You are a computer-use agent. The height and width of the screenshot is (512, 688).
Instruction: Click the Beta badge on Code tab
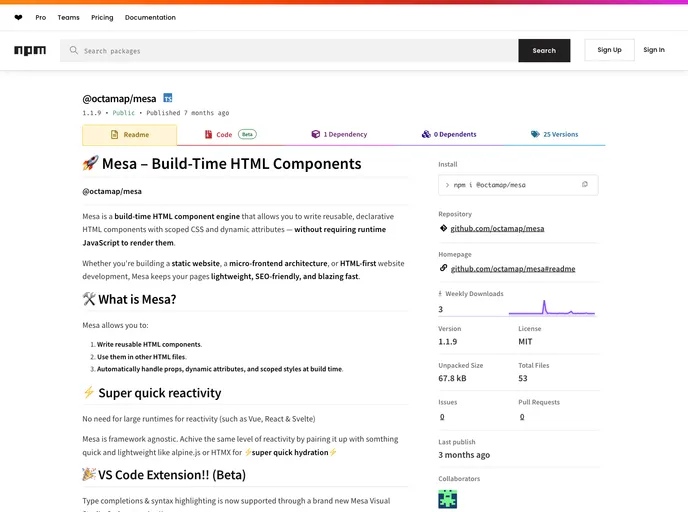[x=247, y=134]
